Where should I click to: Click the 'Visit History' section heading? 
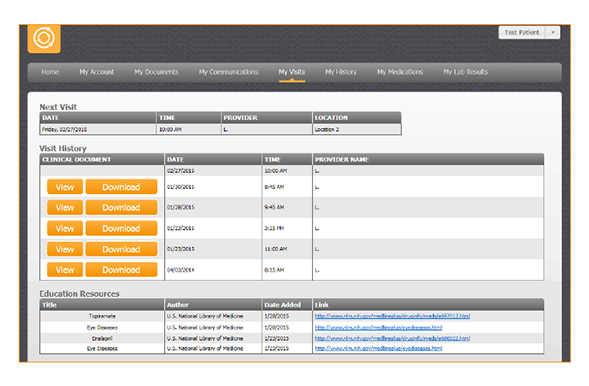coord(63,148)
